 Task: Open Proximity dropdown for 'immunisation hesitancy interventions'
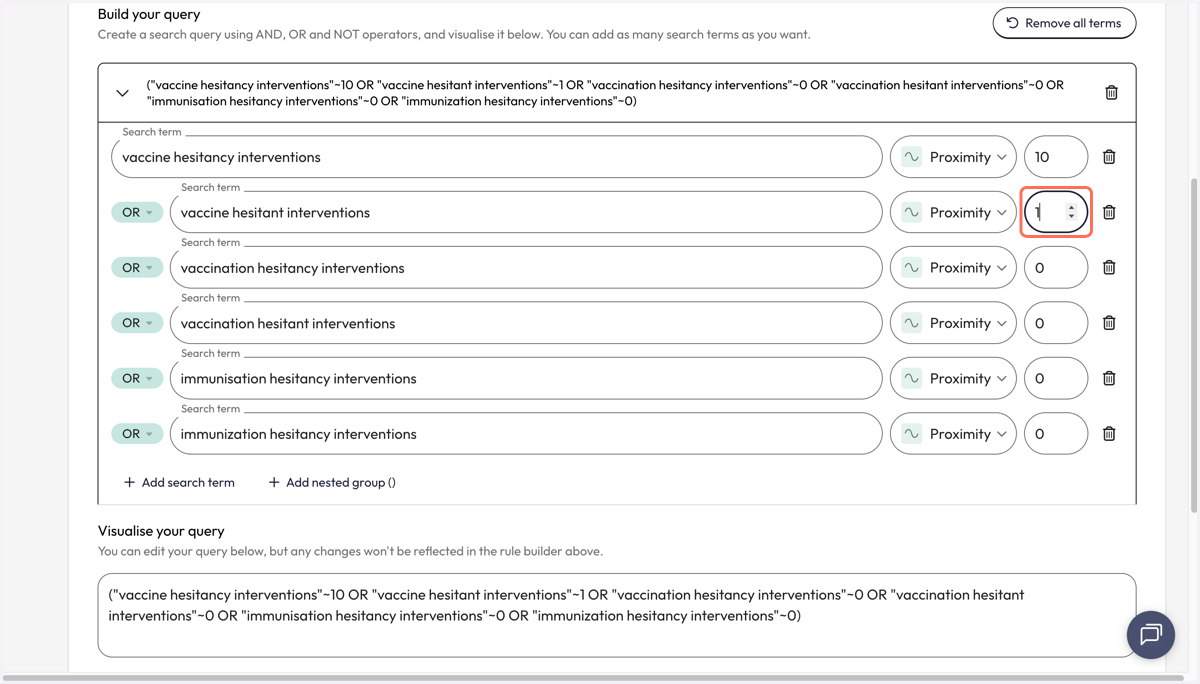point(953,378)
